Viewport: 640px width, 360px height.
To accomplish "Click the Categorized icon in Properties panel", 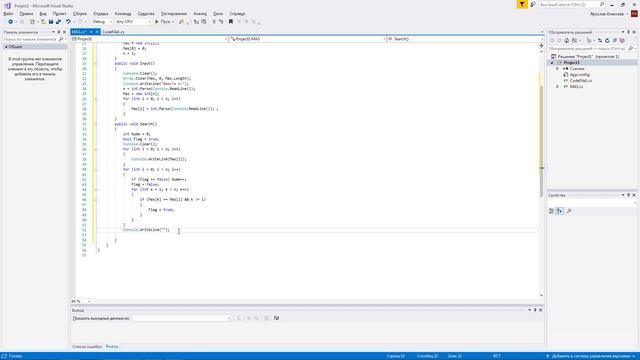I will tap(551, 211).
